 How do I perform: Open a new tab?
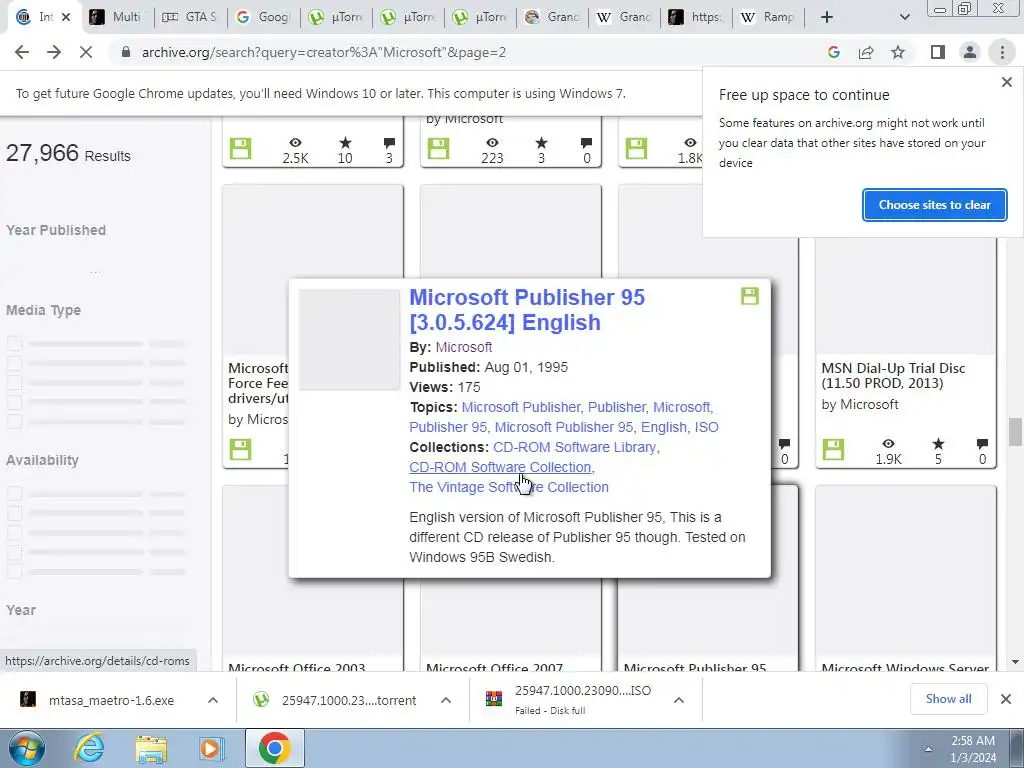point(827,17)
